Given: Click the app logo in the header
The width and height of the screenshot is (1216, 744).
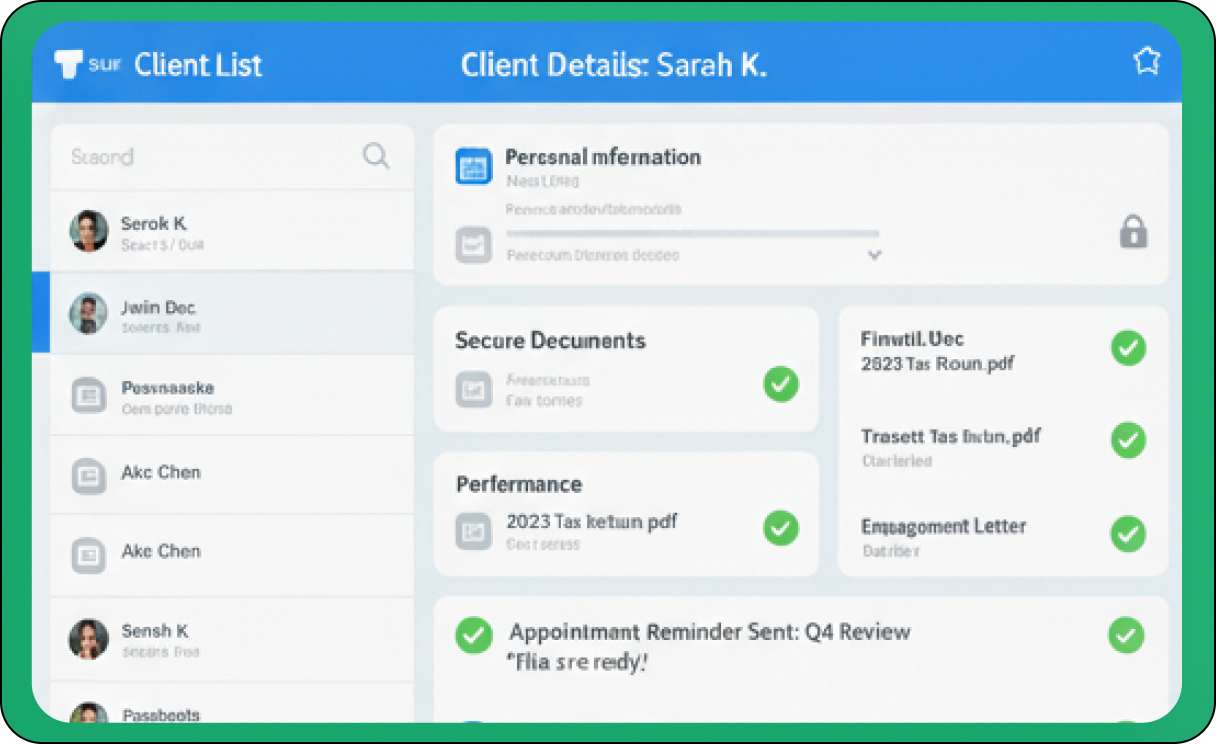Looking at the screenshot, I should [70, 64].
